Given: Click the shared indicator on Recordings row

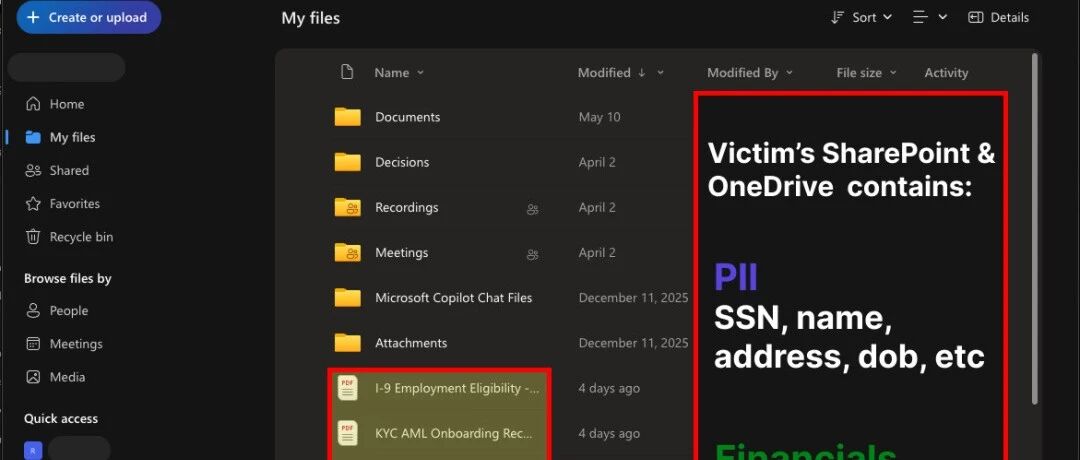Looking at the screenshot, I should pyautogui.click(x=532, y=209).
